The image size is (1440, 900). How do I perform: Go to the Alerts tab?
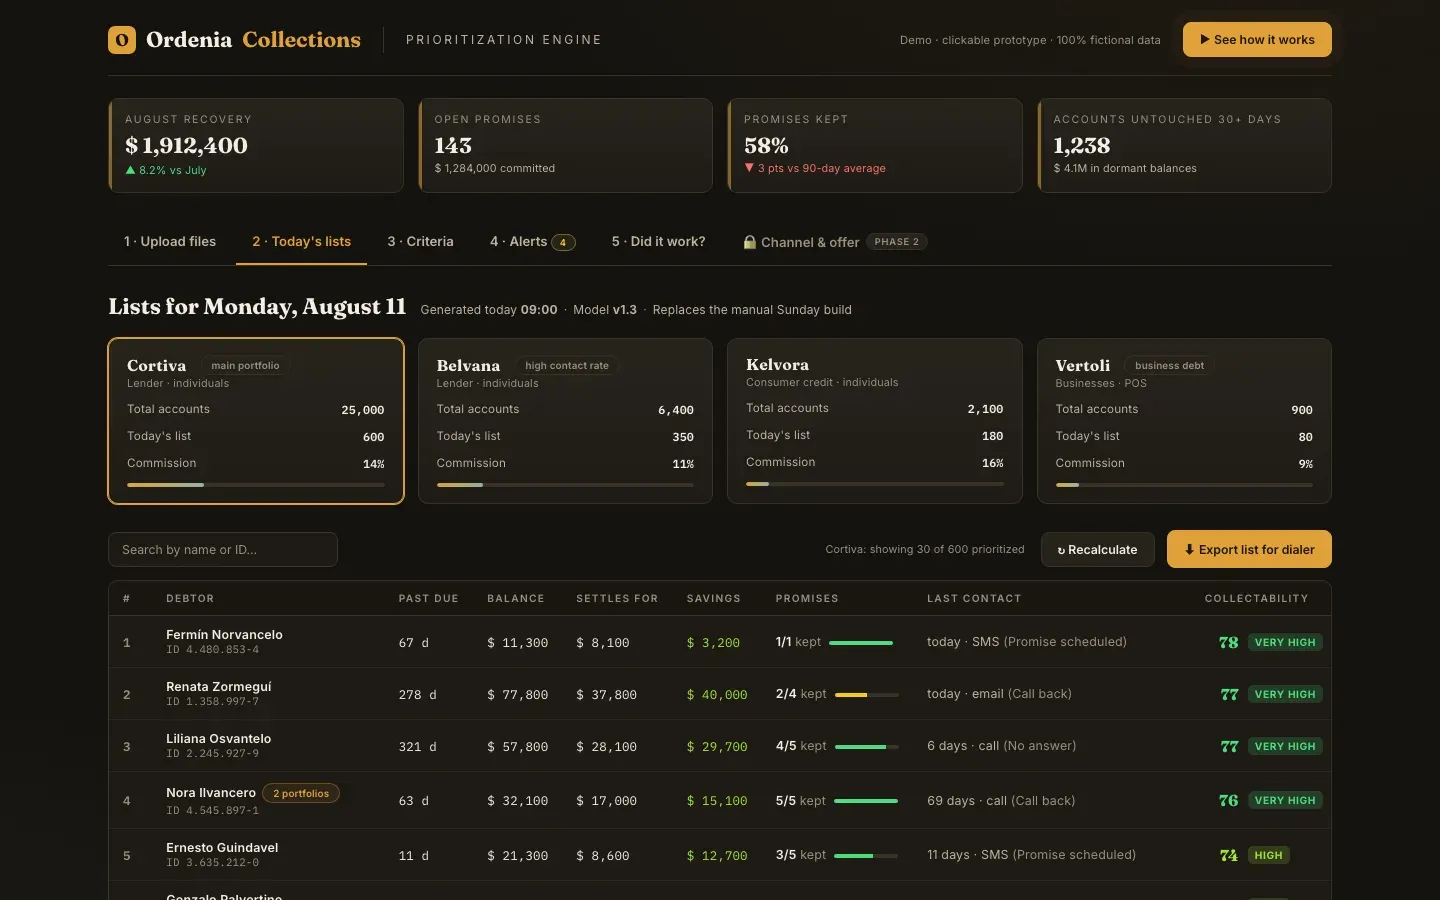point(532,242)
